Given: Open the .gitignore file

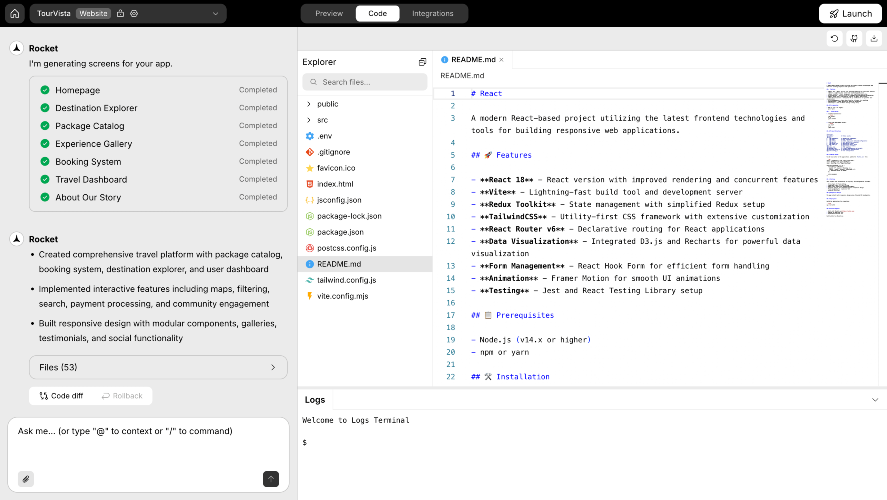Looking at the screenshot, I should coord(365,152).
